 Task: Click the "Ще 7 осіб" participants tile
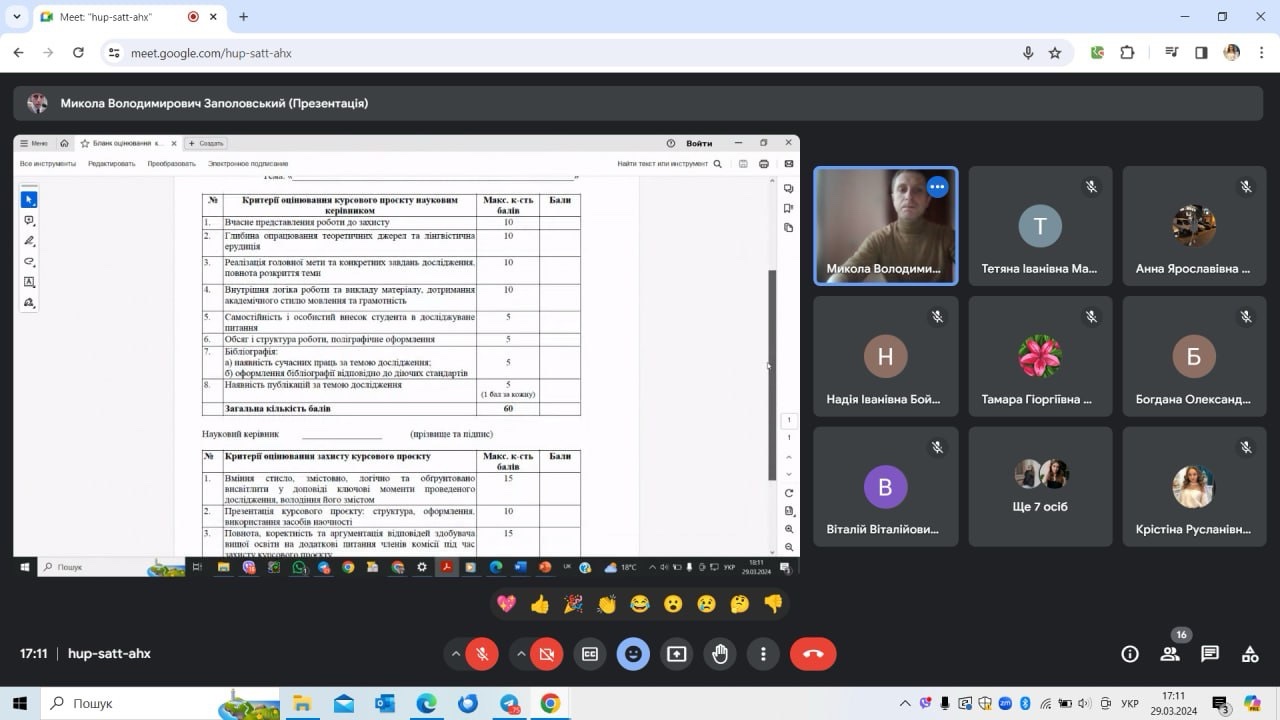(x=1040, y=487)
